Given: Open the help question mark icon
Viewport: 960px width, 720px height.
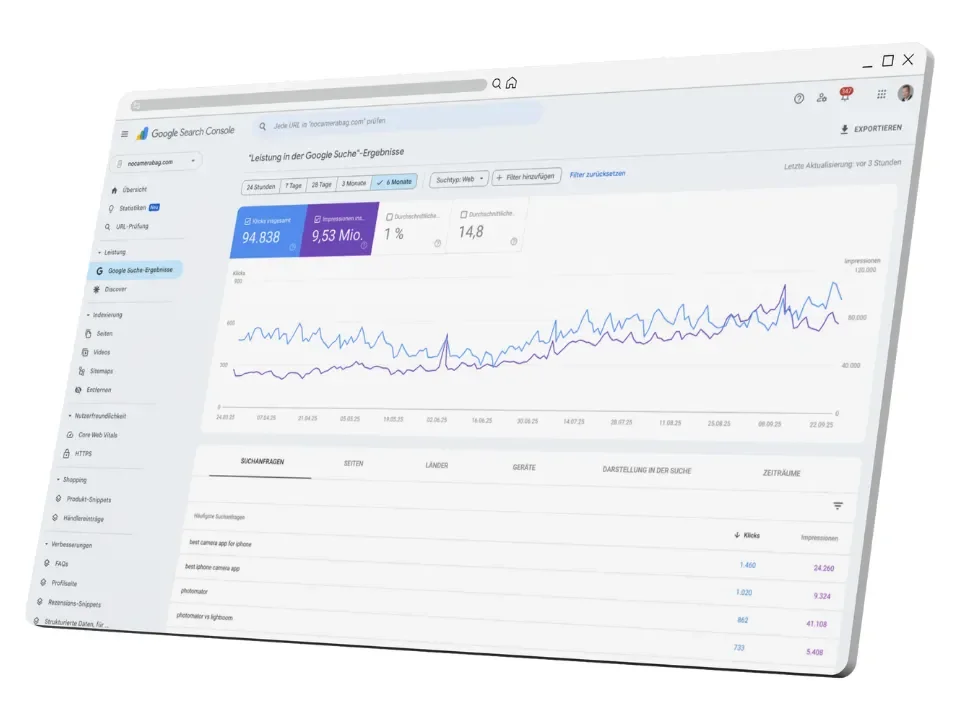Looking at the screenshot, I should 798,99.
